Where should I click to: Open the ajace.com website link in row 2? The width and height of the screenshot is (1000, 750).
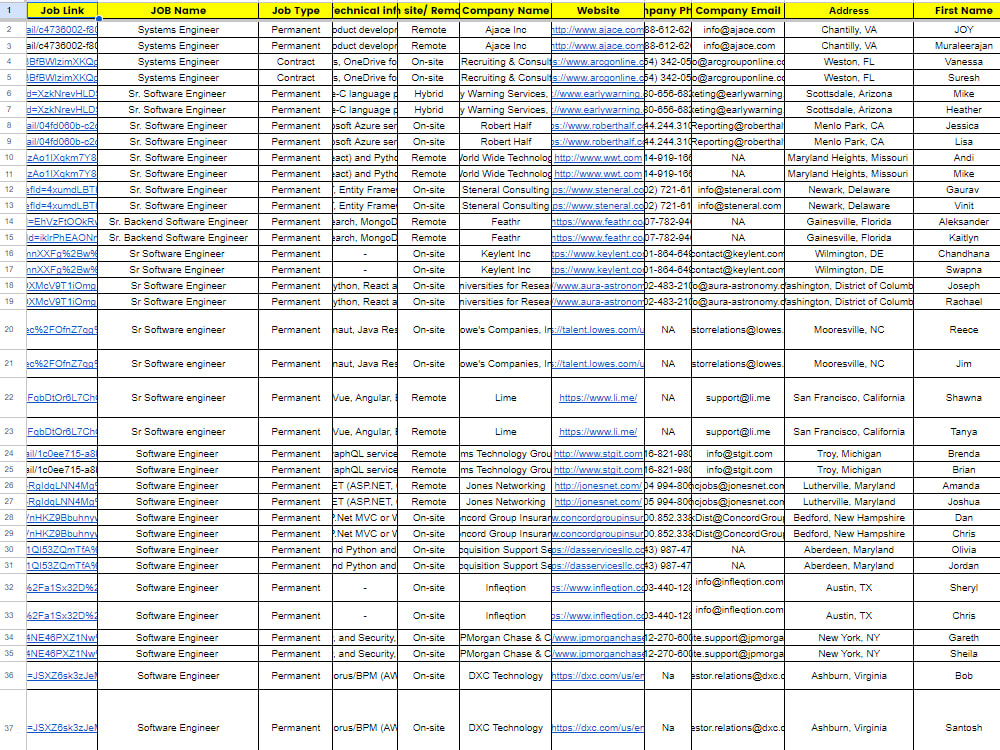point(598,30)
